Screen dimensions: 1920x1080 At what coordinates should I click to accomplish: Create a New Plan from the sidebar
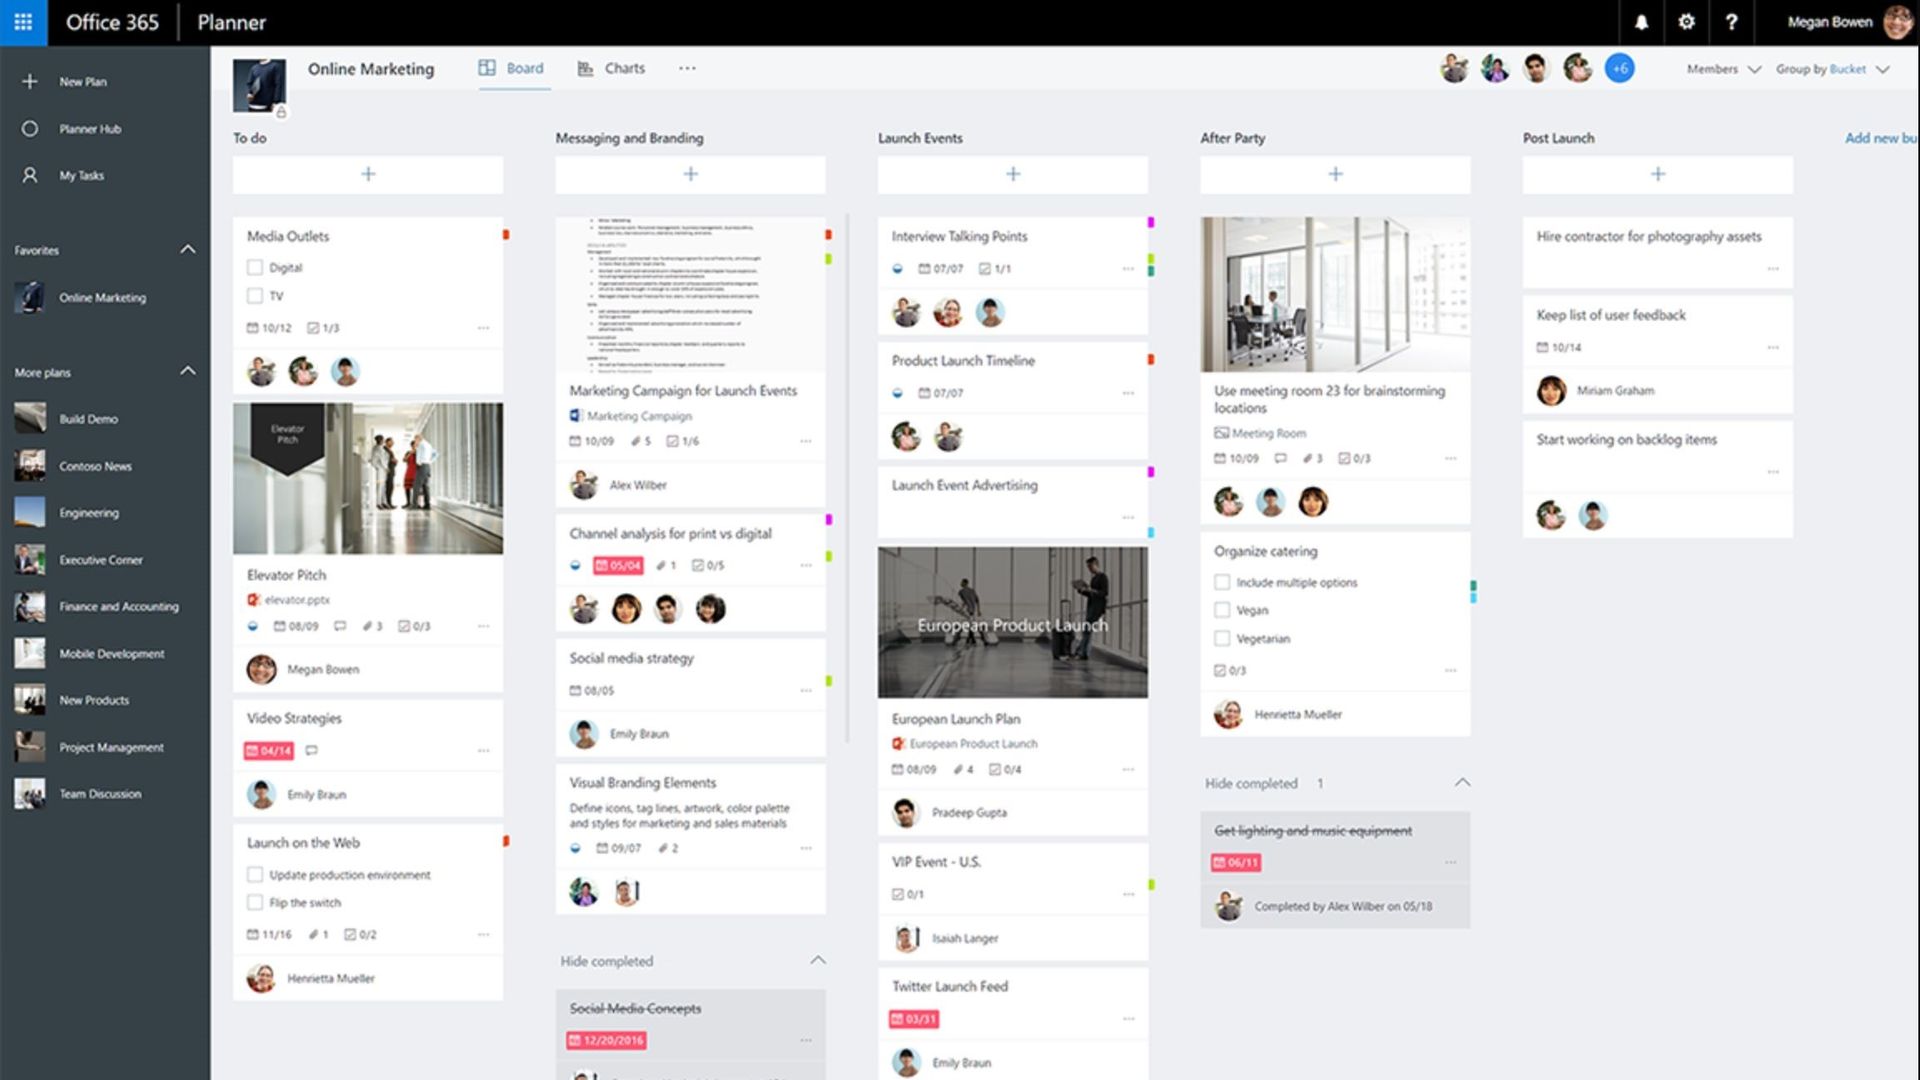coord(85,81)
